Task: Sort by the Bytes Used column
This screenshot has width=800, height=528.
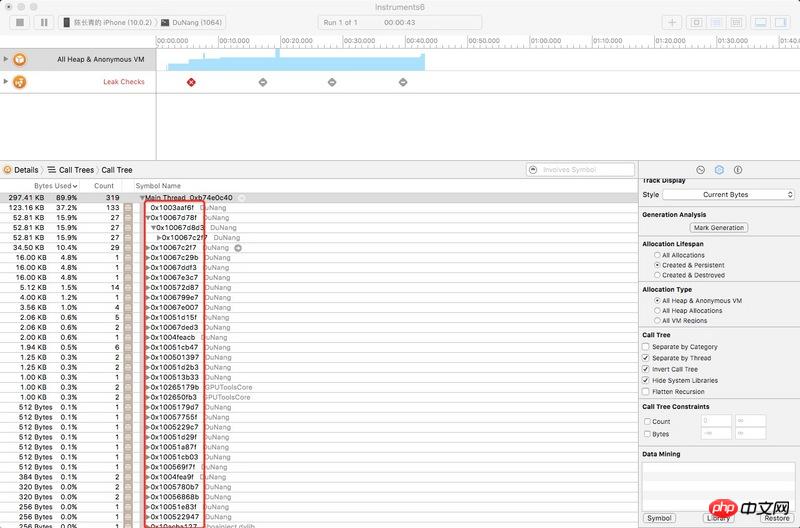Action: tap(56, 186)
